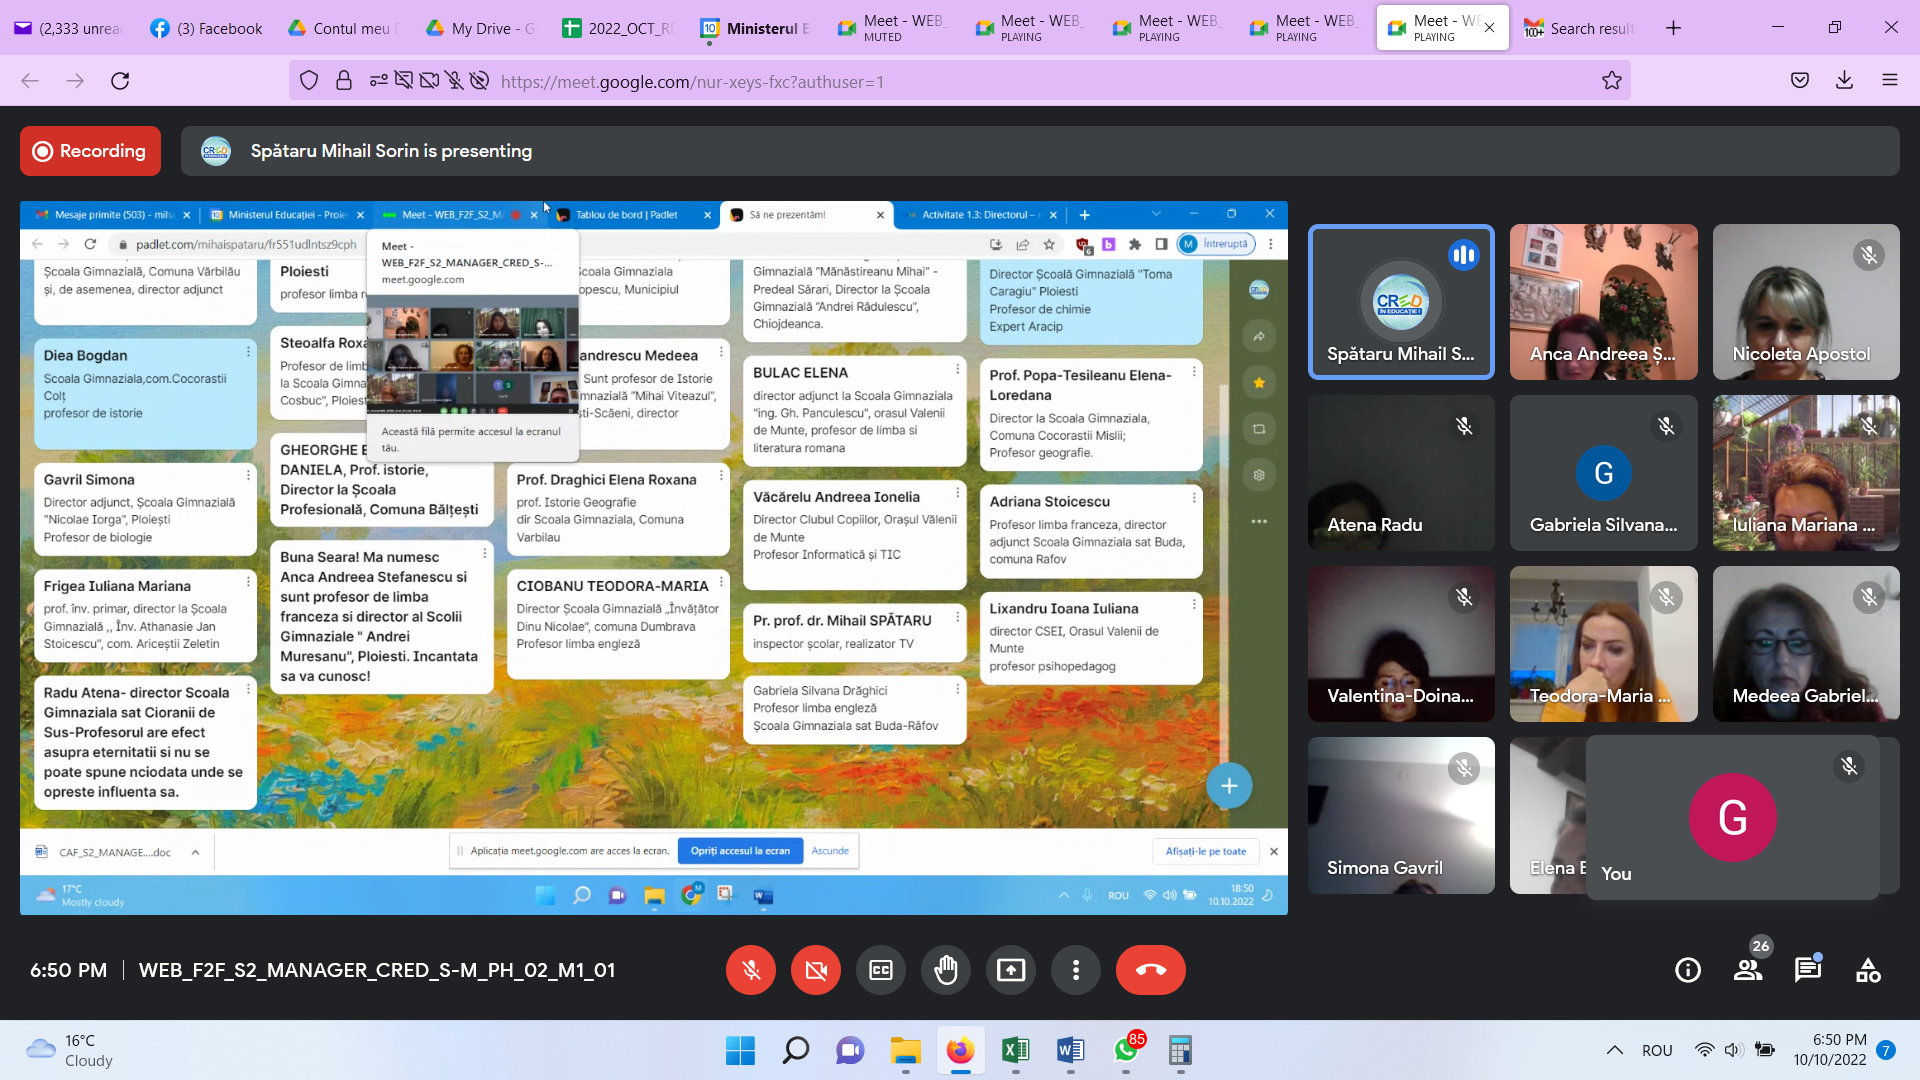Open the chat with everyone panel

tap(1807, 970)
